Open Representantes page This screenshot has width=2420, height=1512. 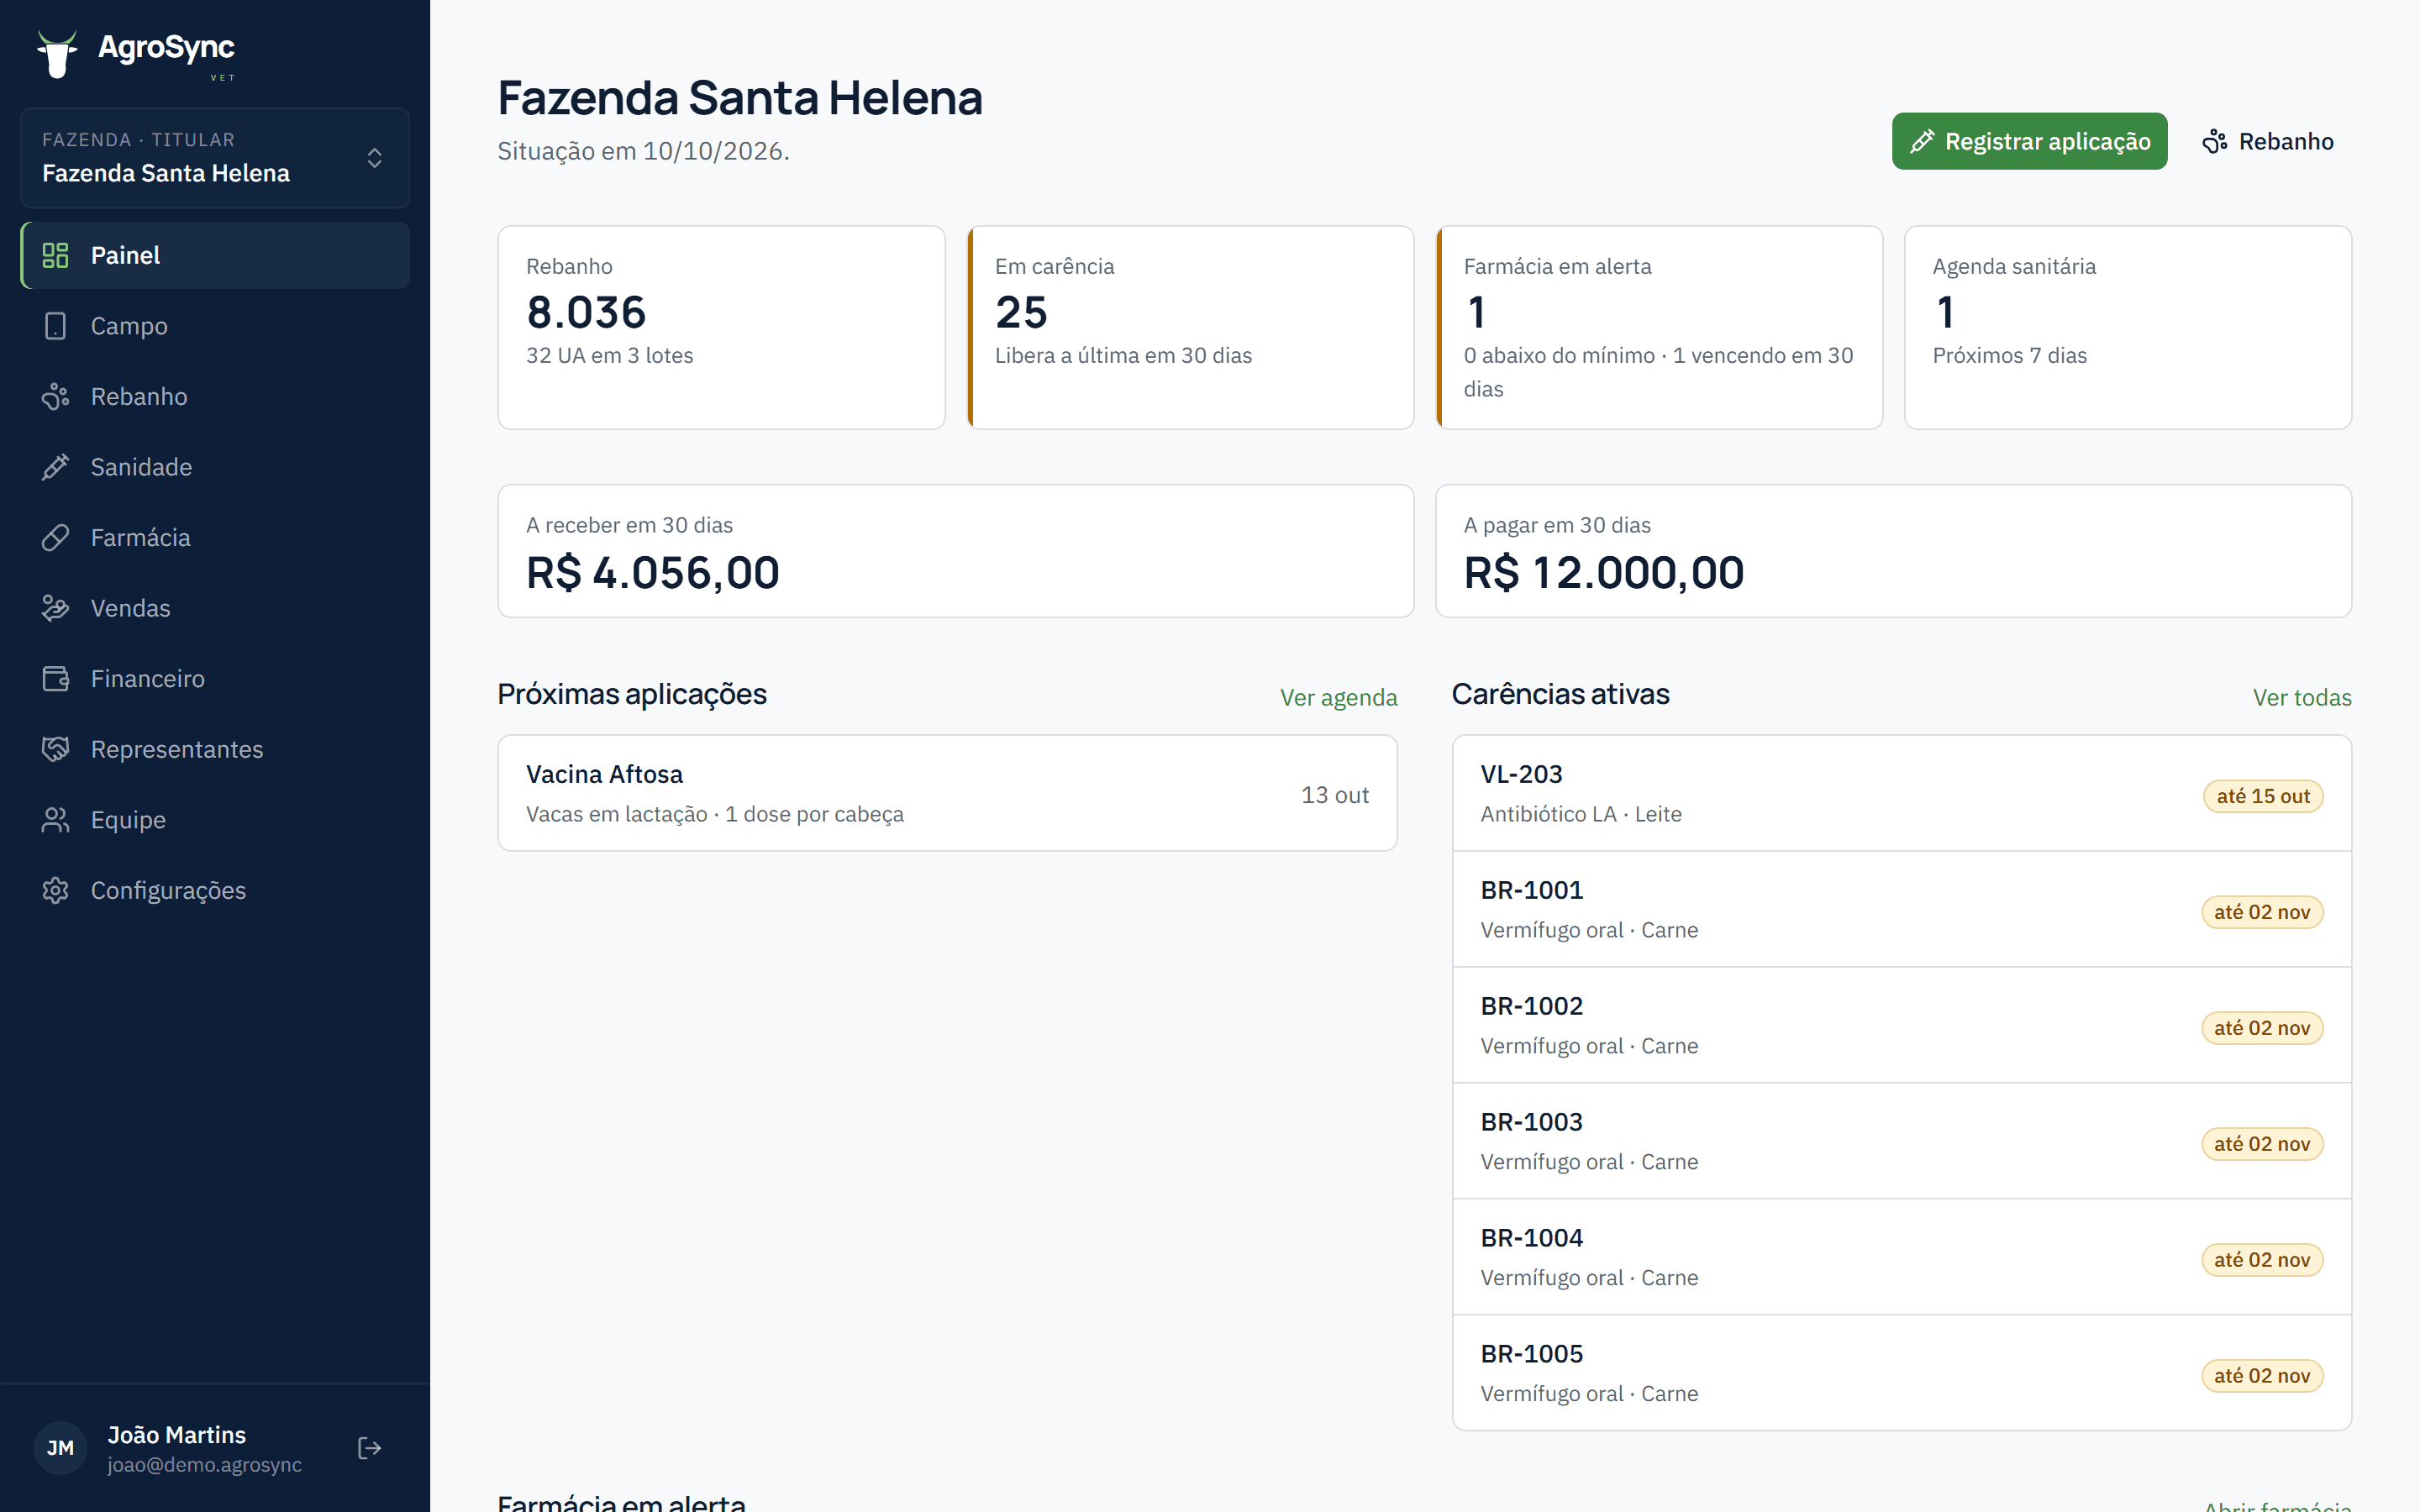(x=215, y=749)
